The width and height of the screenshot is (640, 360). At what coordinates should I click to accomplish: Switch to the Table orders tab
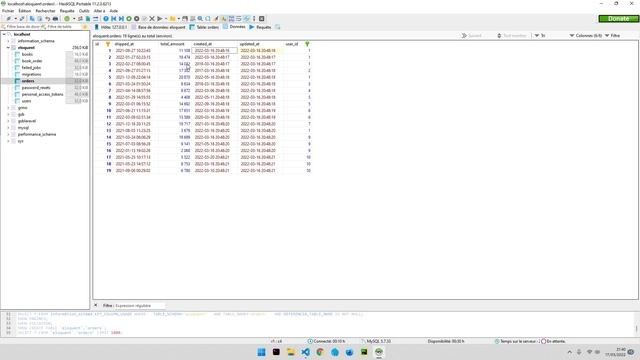click(x=204, y=27)
